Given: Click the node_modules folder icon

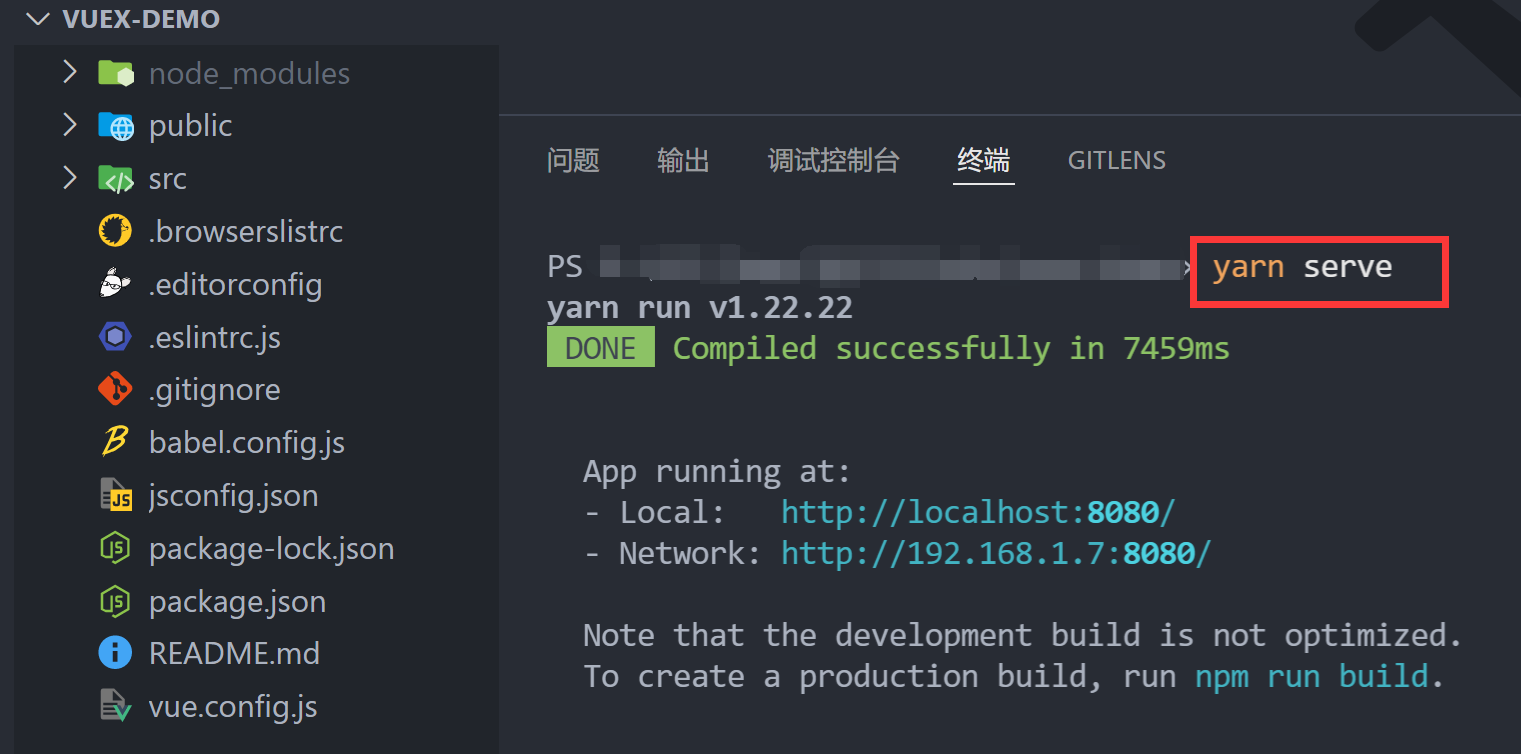Looking at the screenshot, I should pyautogui.click(x=115, y=73).
